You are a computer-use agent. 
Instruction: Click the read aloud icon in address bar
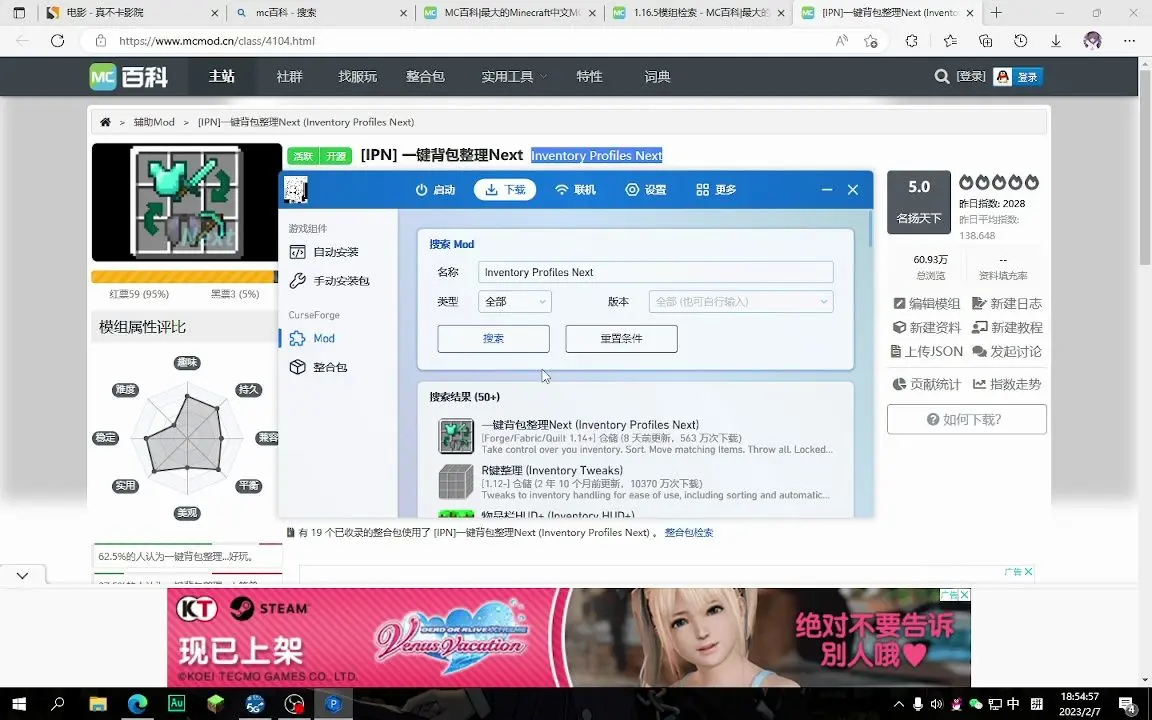tap(842, 41)
